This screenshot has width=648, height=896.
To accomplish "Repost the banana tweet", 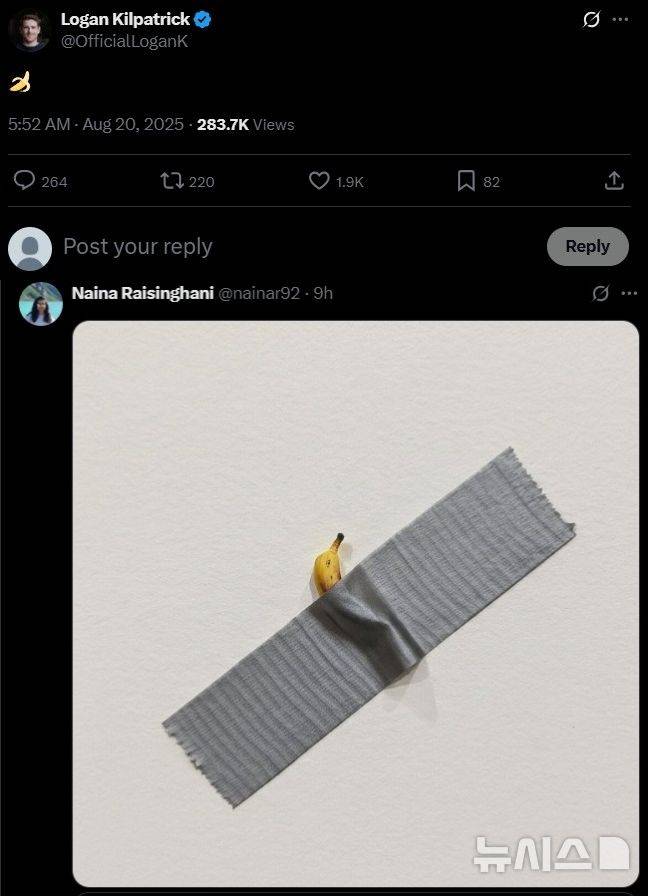I will pos(172,181).
